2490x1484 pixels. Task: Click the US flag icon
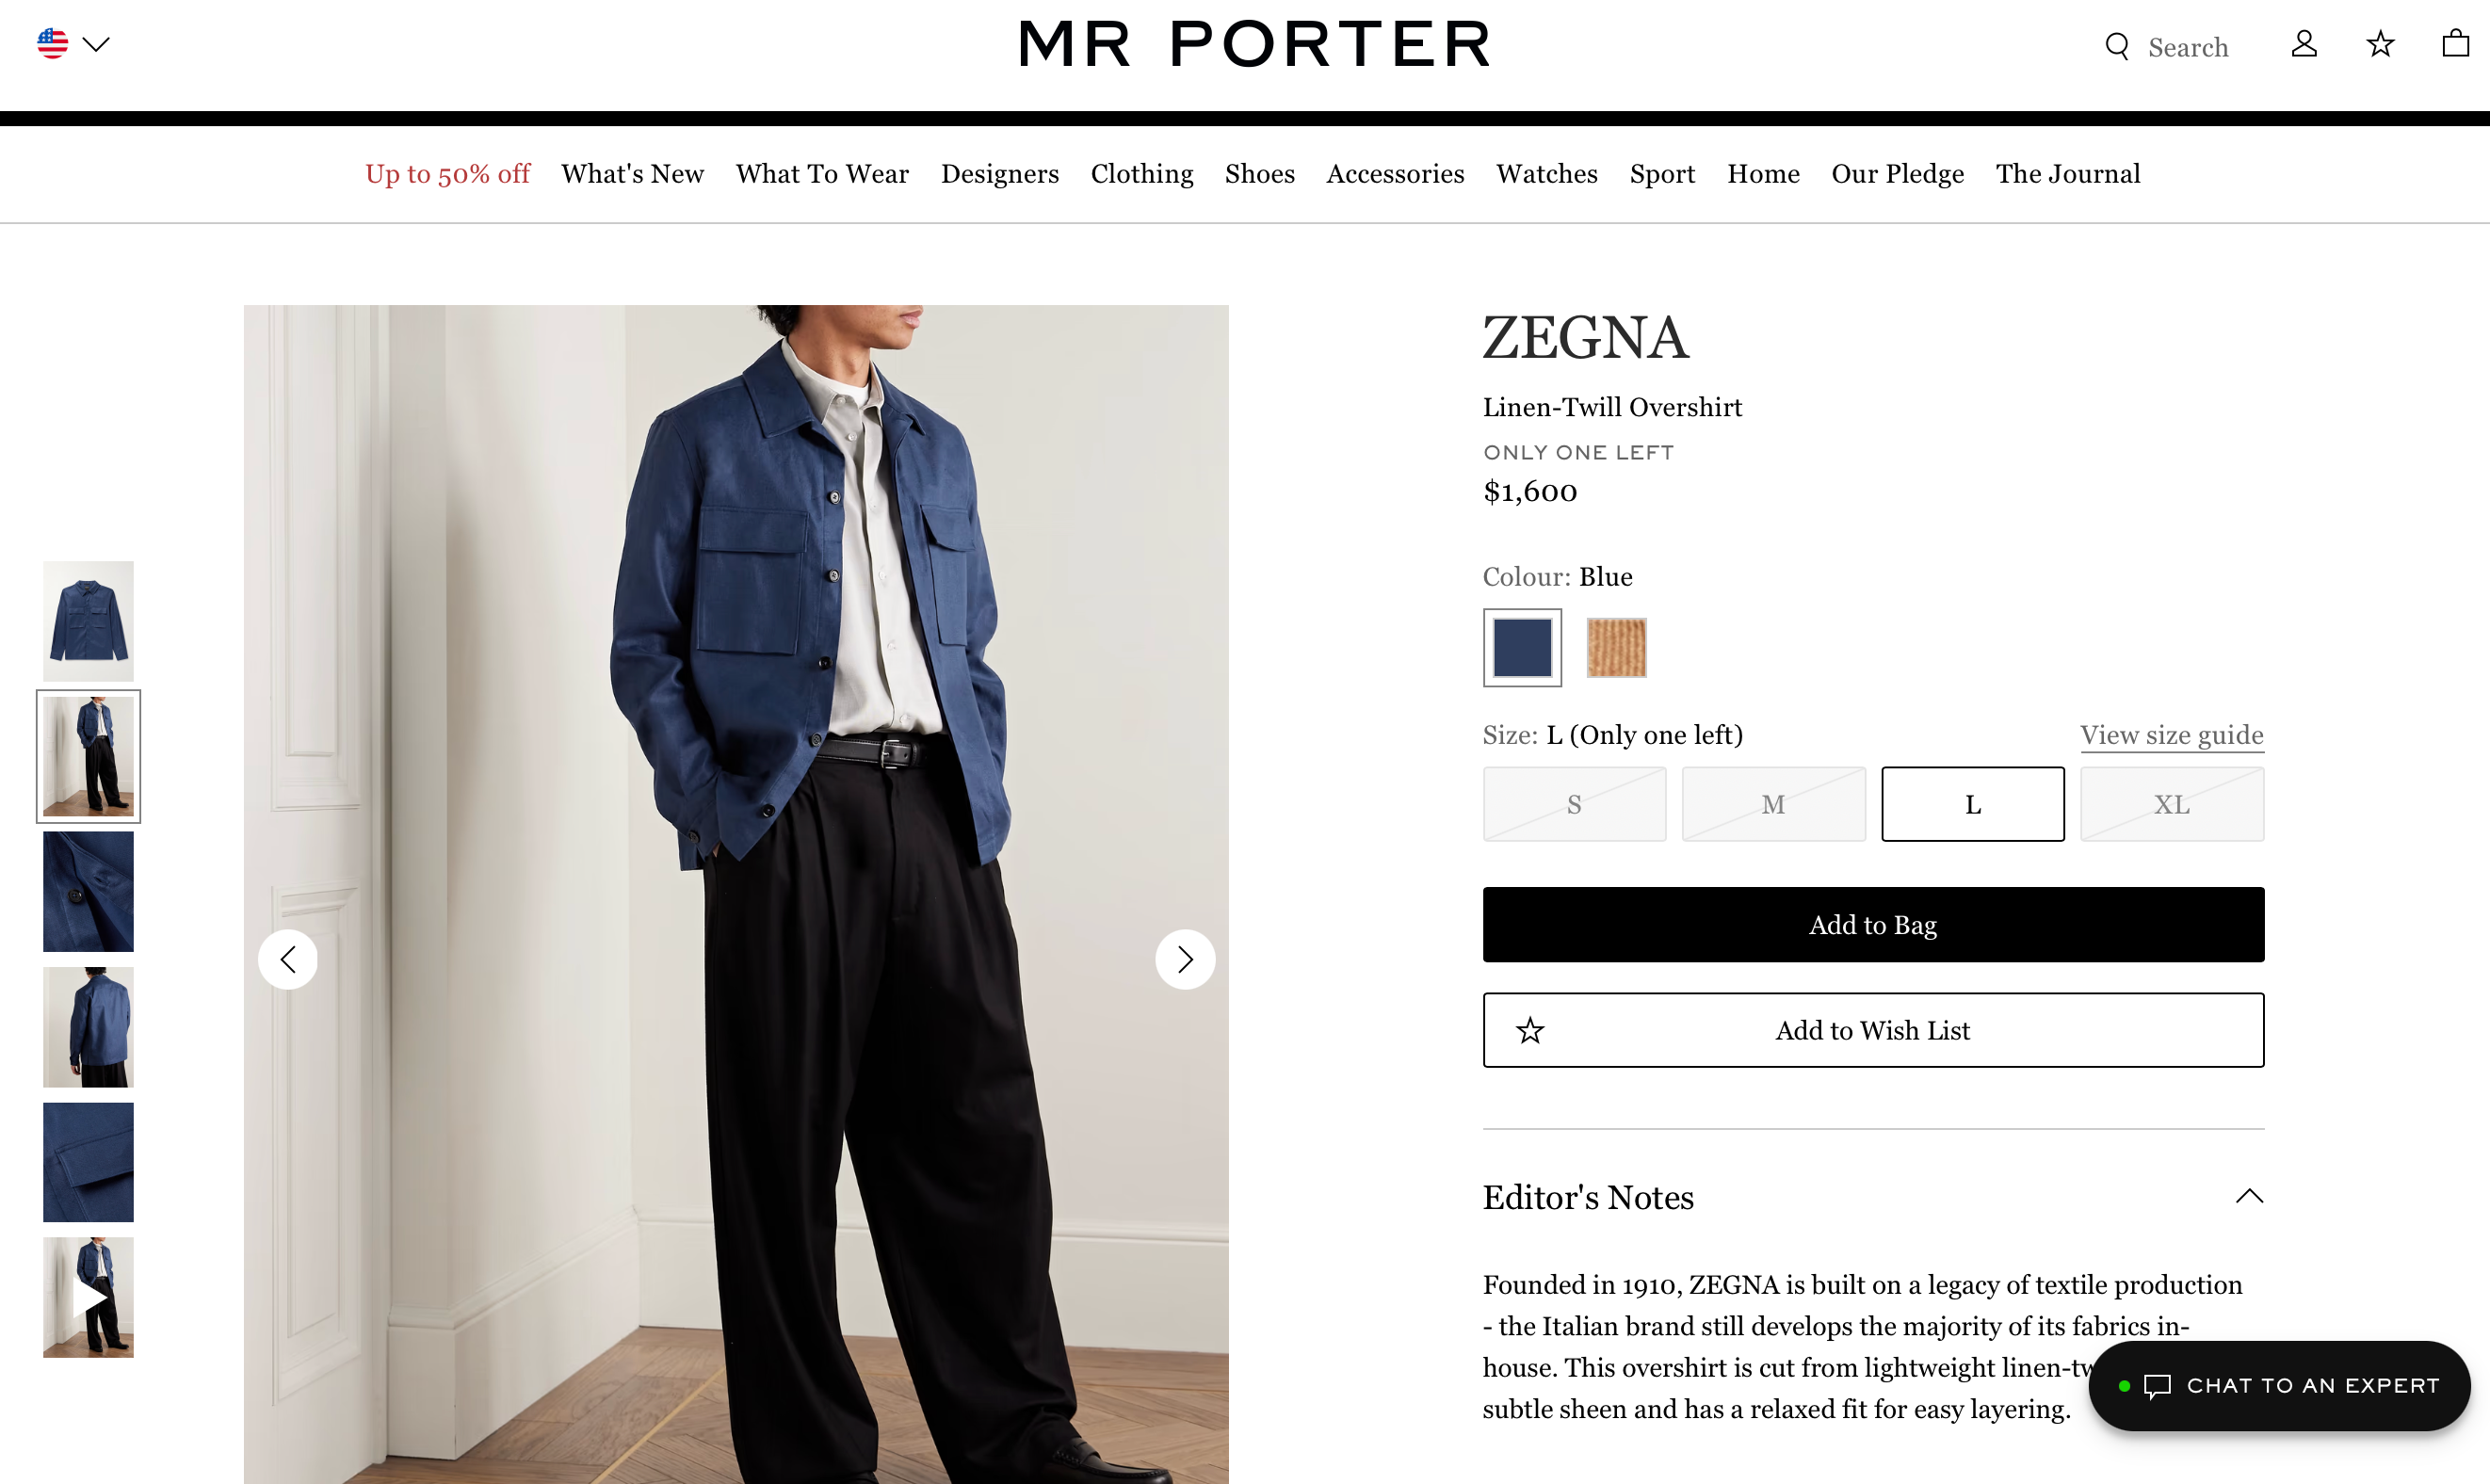point(53,42)
